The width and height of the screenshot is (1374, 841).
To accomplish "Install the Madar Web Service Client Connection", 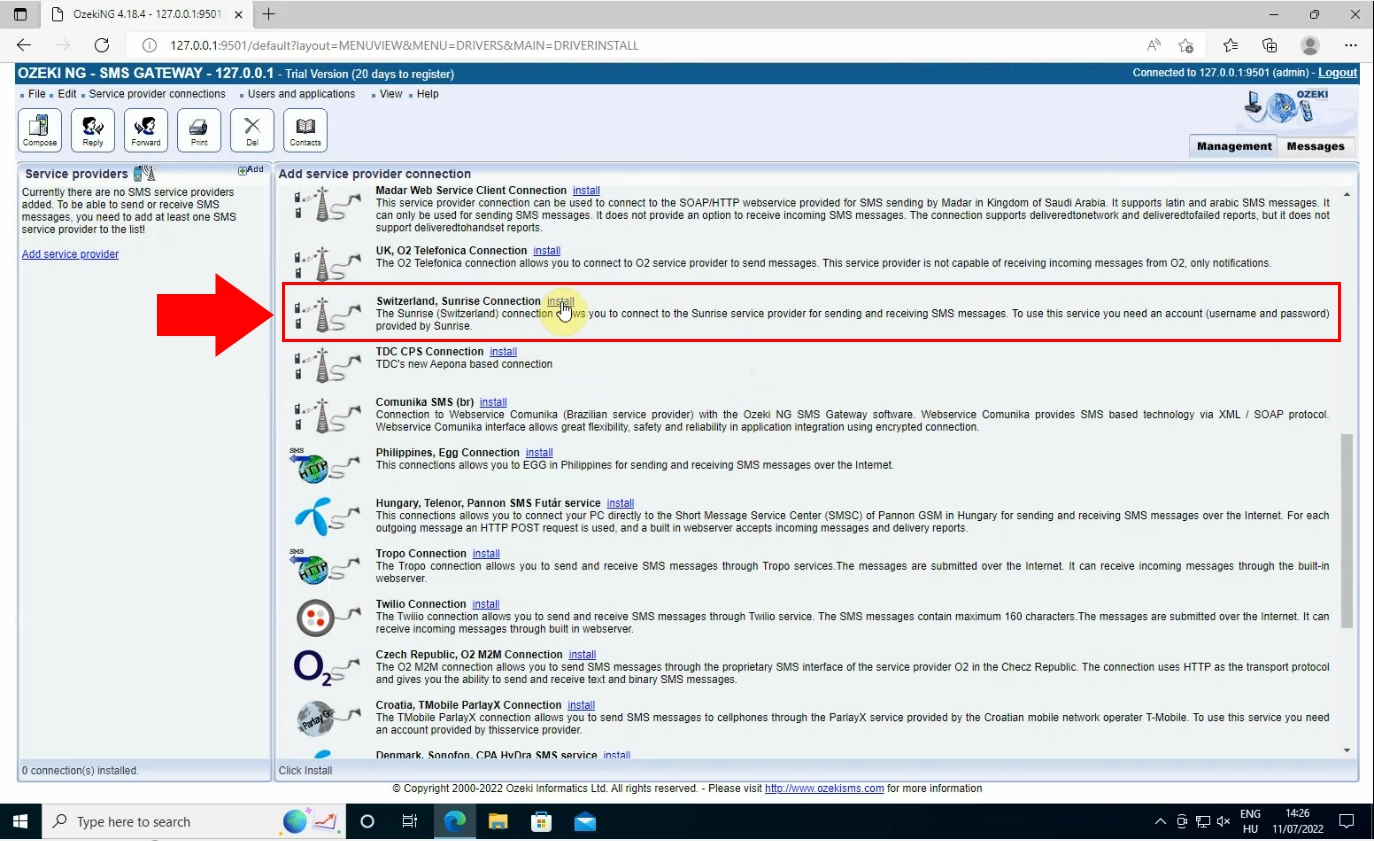I will (586, 190).
